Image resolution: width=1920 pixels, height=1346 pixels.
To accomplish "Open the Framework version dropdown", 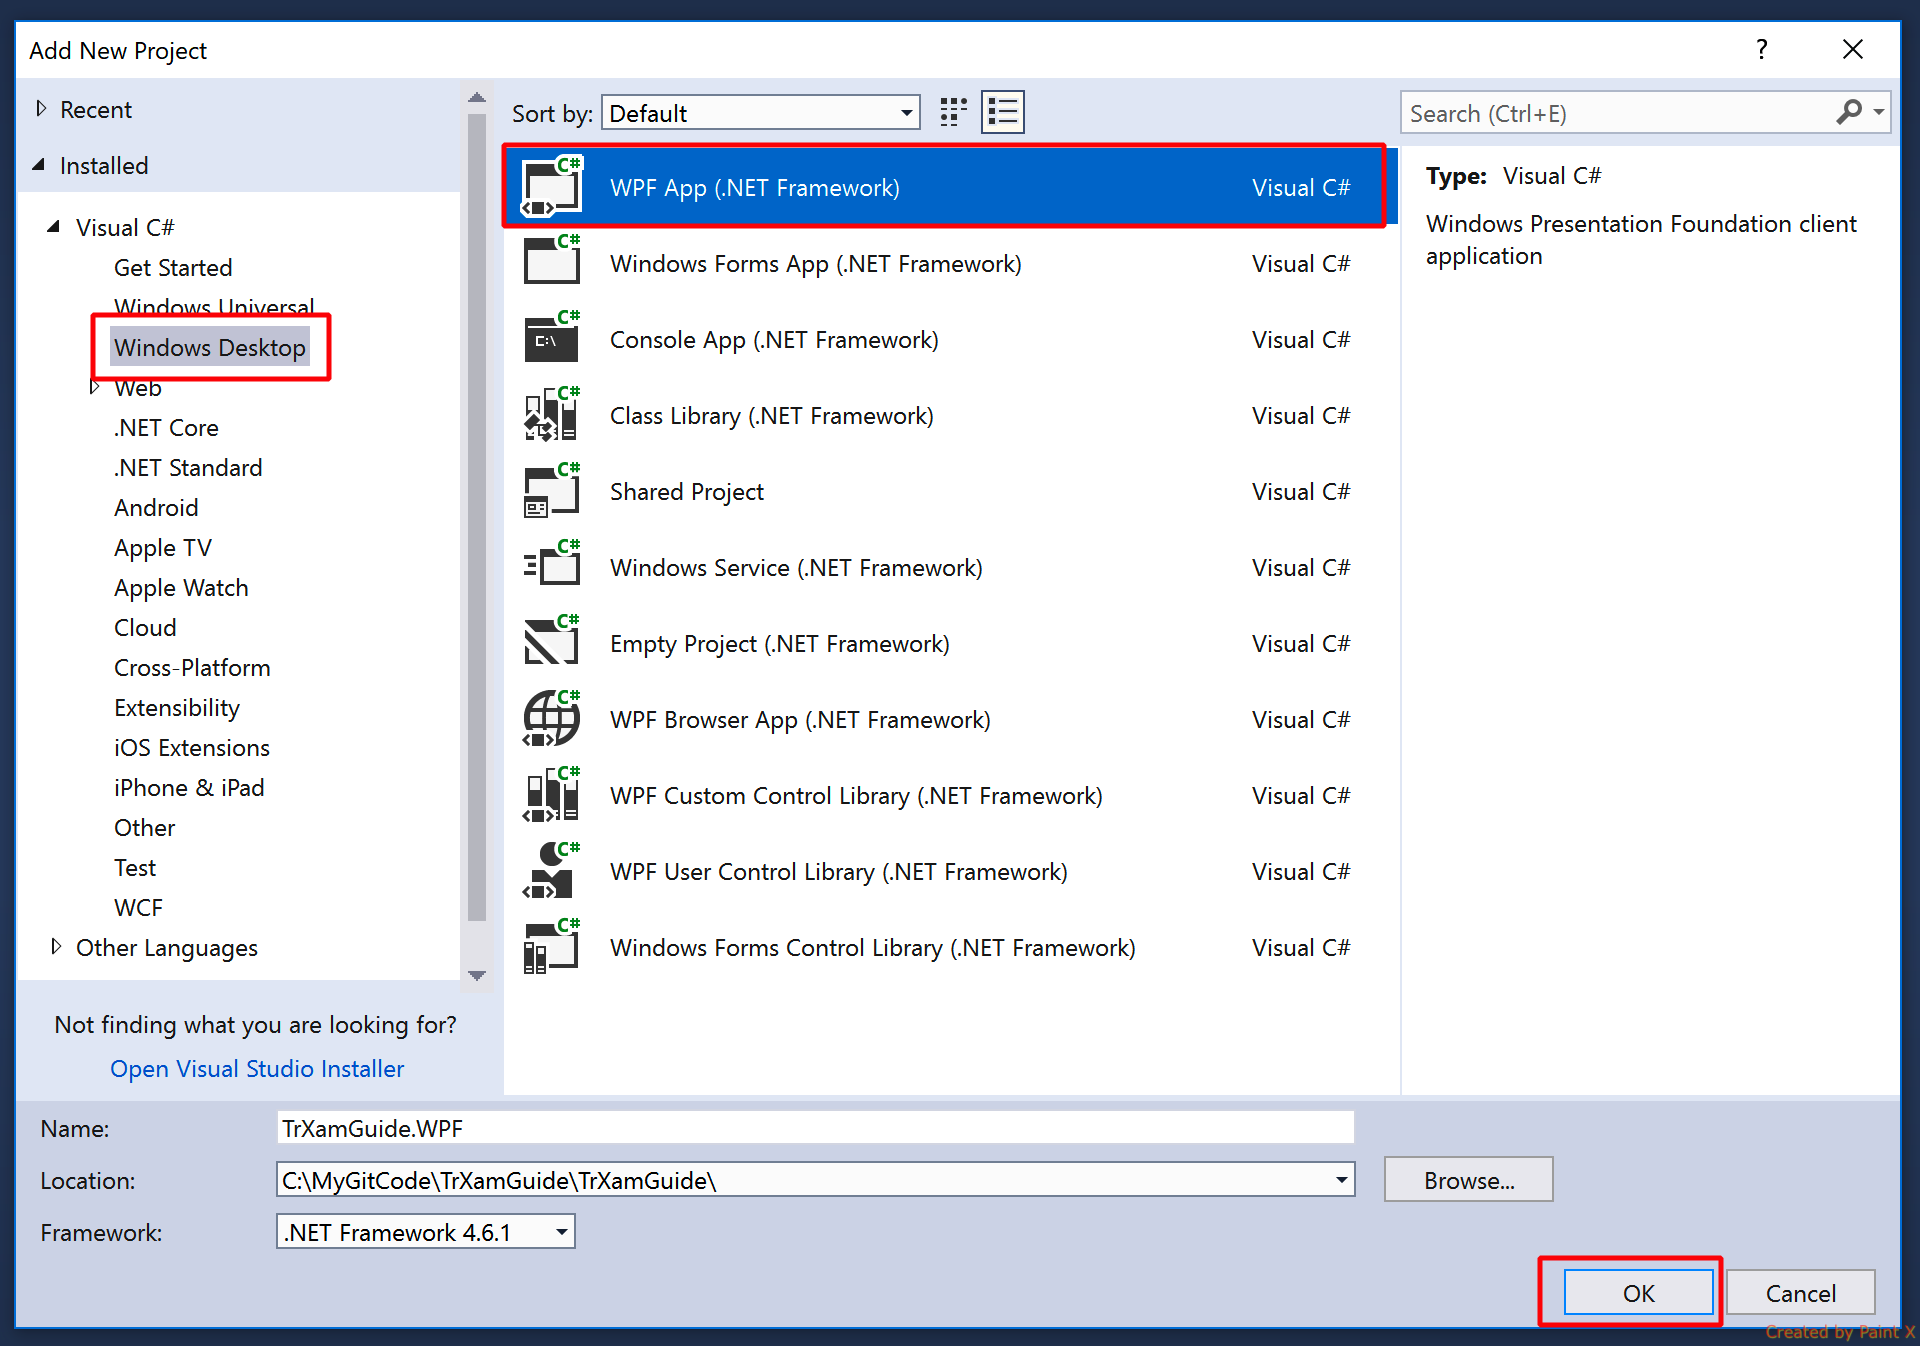I will 562,1232.
